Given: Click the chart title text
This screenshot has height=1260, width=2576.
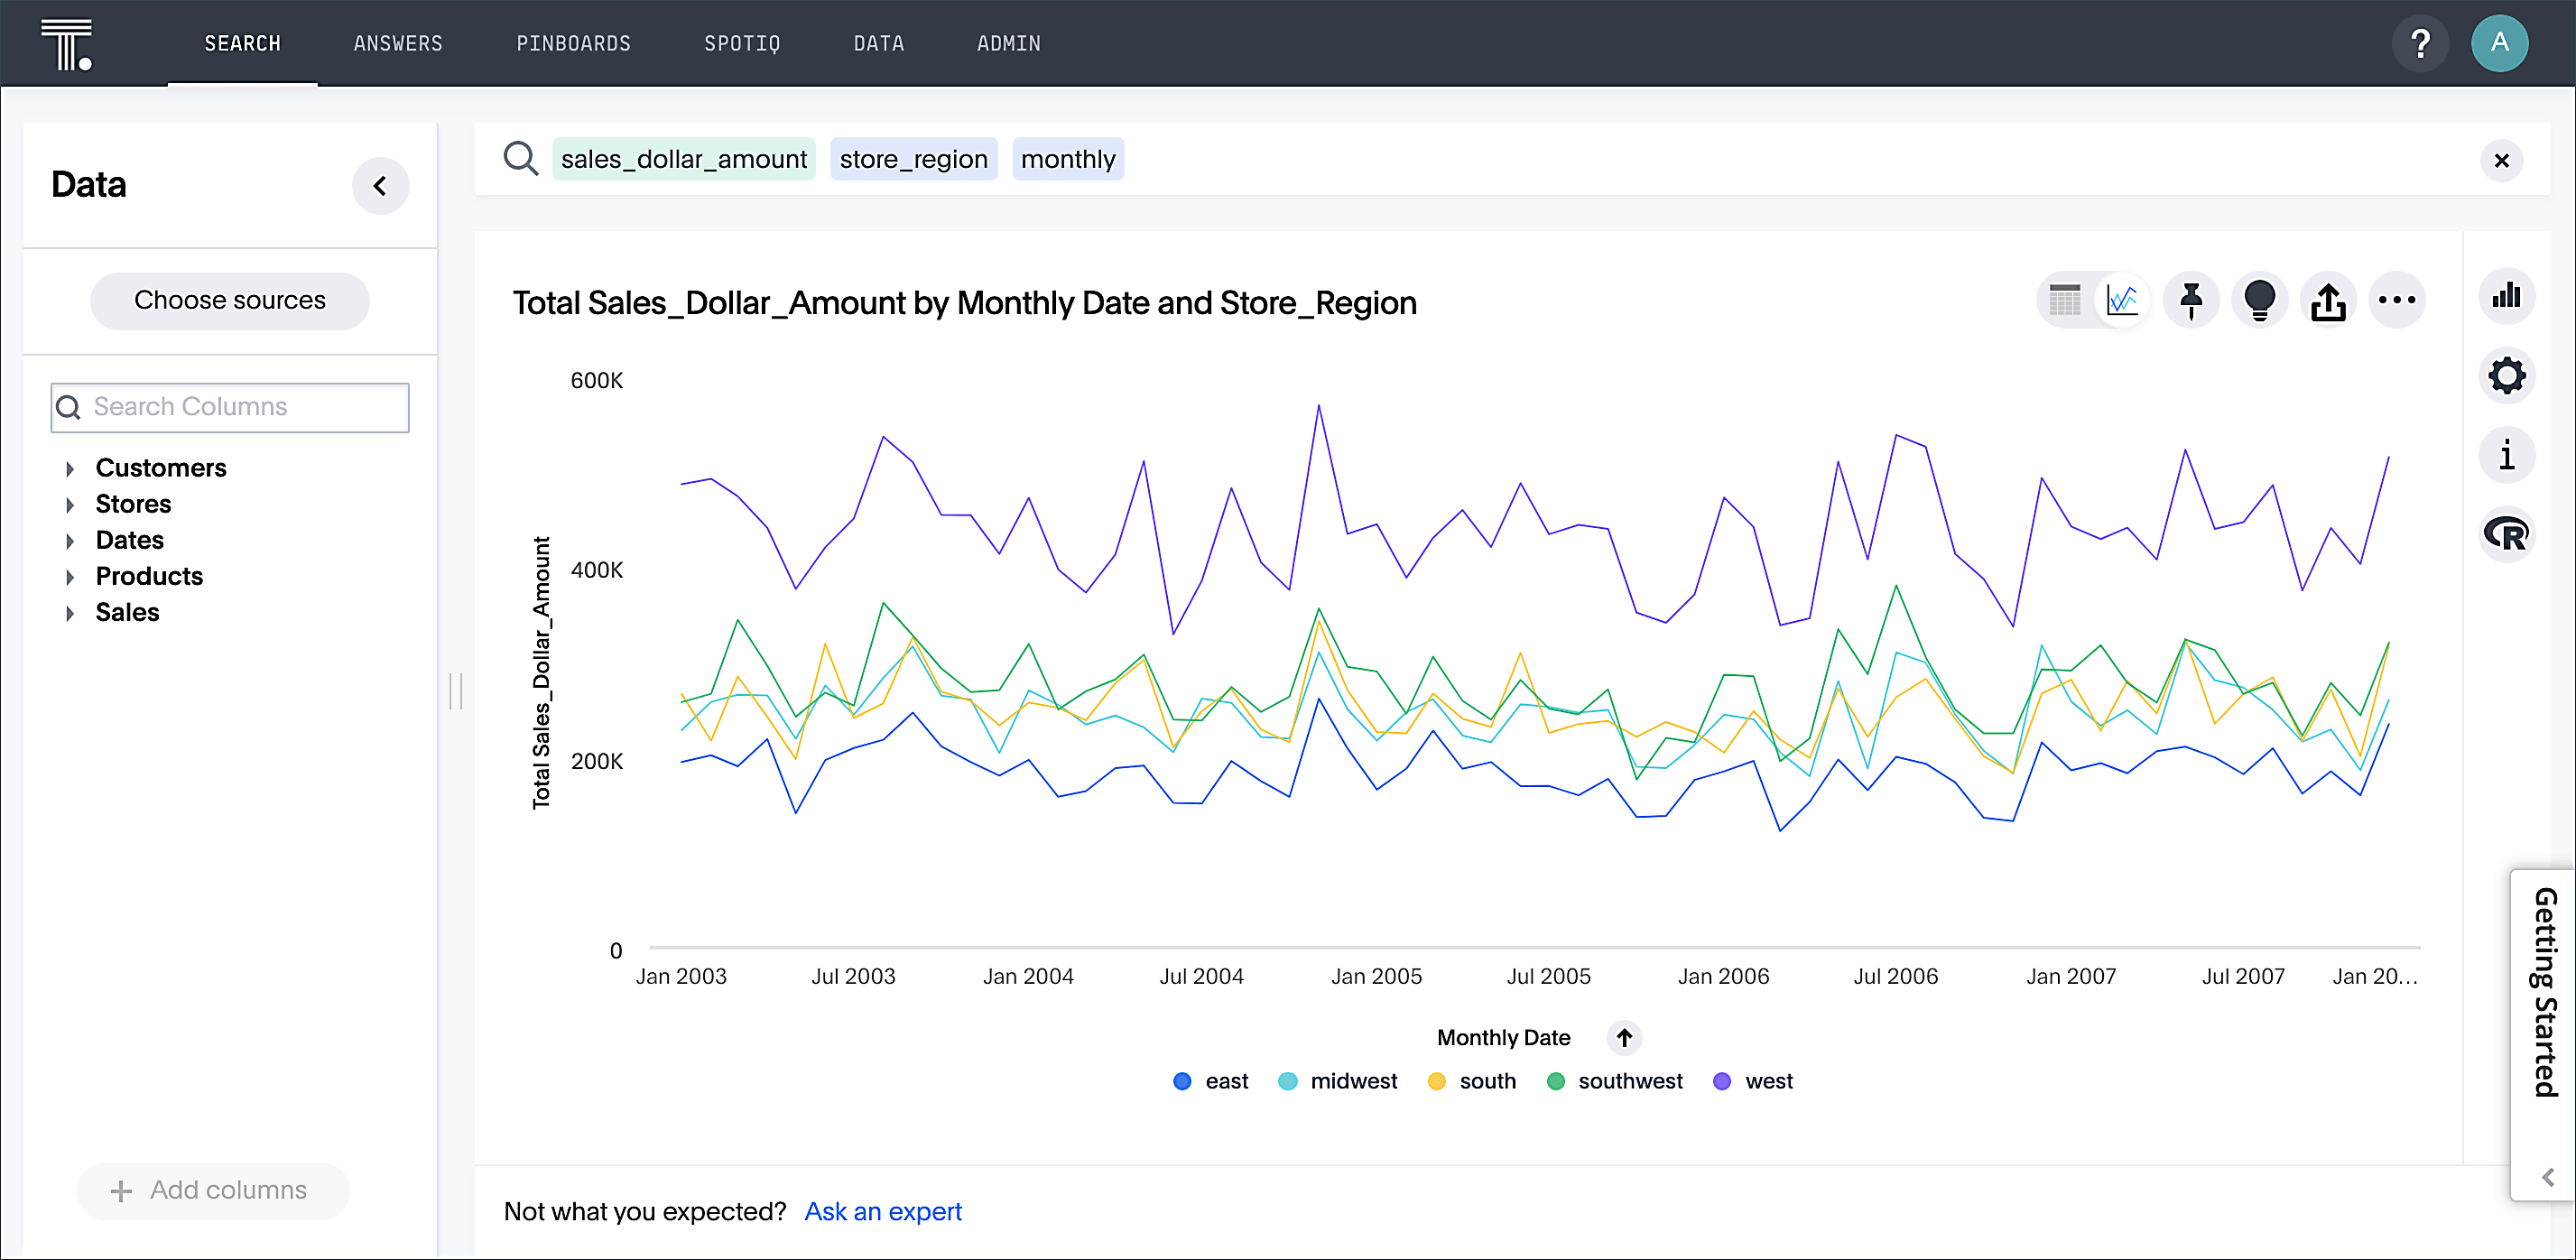Looking at the screenshot, I should coord(965,303).
